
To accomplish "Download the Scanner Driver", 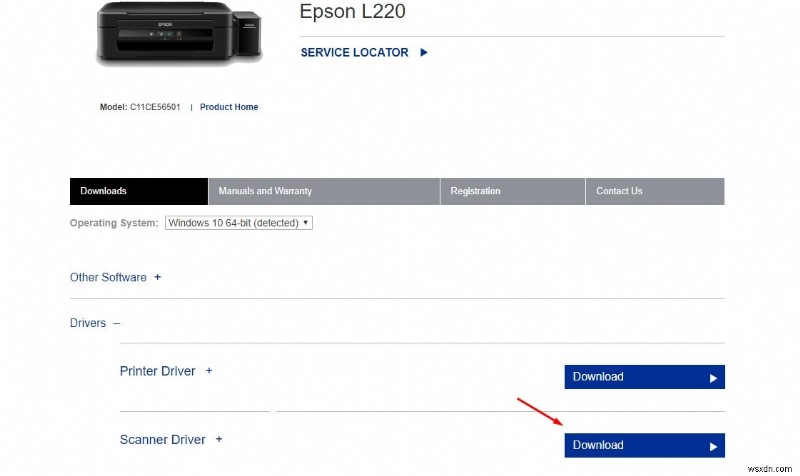I will pyautogui.click(x=644, y=445).
